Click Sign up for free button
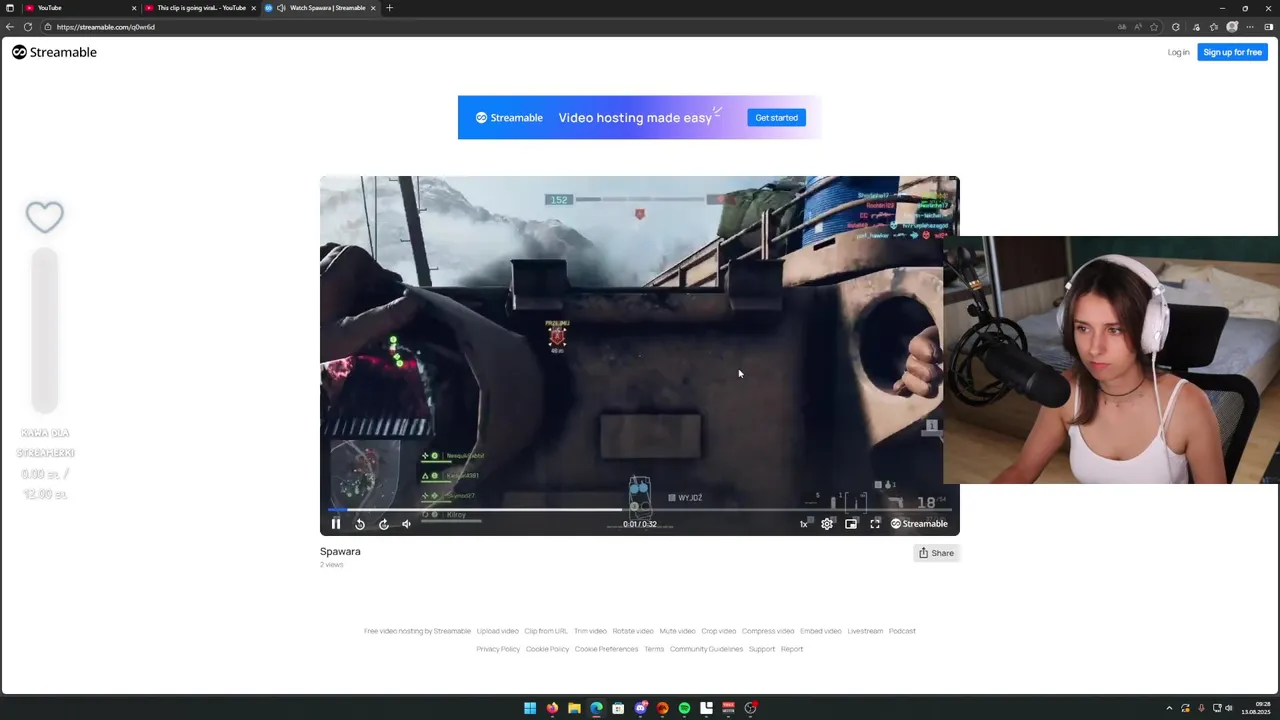Screen dimensions: 1280x720 pyautogui.click(x=1232, y=52)
